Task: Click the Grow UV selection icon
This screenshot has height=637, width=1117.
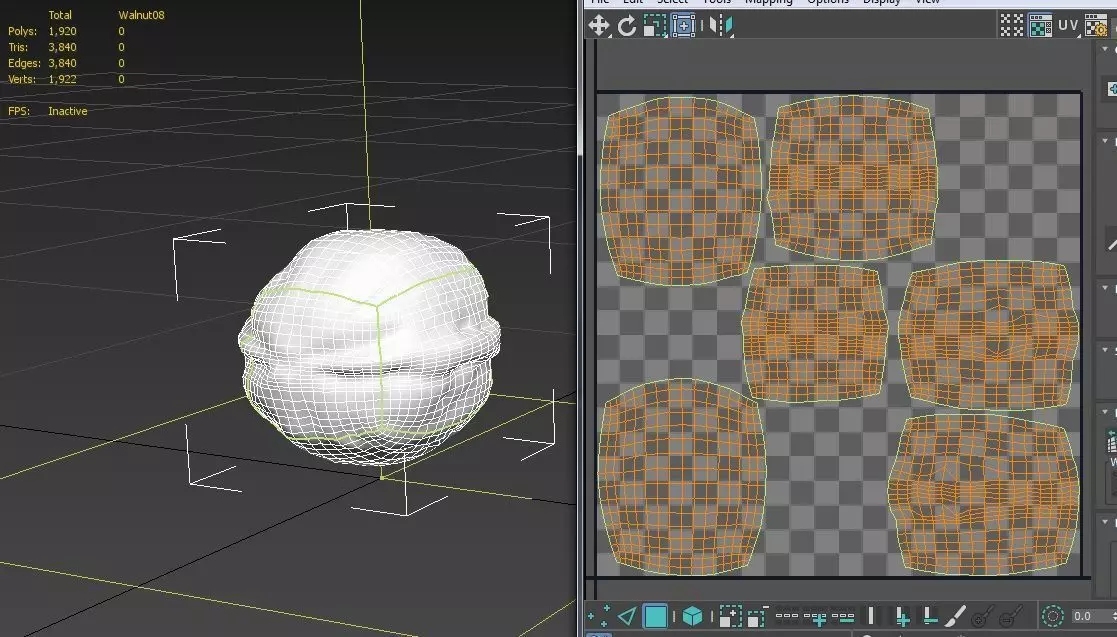Action: pos(729,616)
